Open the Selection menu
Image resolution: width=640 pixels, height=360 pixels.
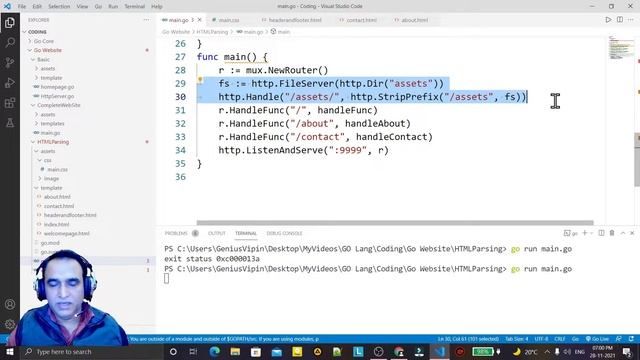click(59, 6)
